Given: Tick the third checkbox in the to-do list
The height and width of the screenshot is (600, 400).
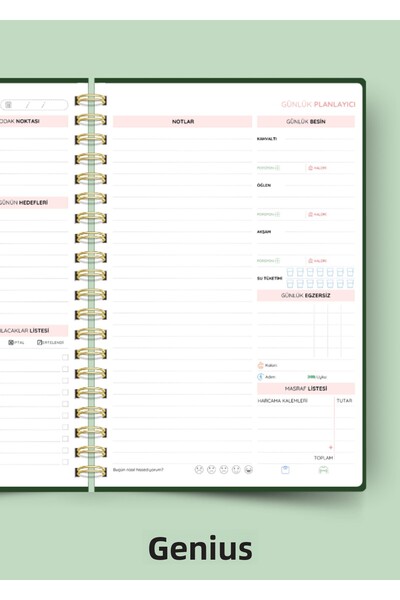Looking at the screenshot, I should pos(65,381).
